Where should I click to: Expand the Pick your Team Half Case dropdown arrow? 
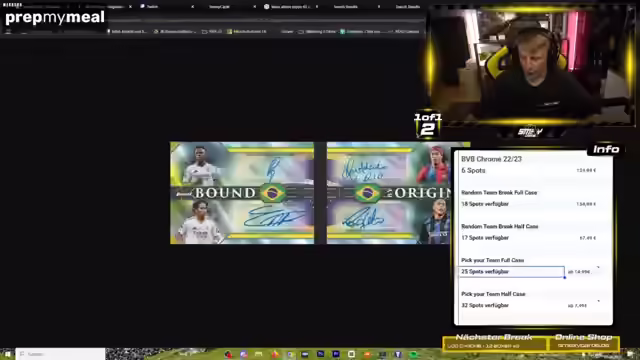[x=598, y=301]
